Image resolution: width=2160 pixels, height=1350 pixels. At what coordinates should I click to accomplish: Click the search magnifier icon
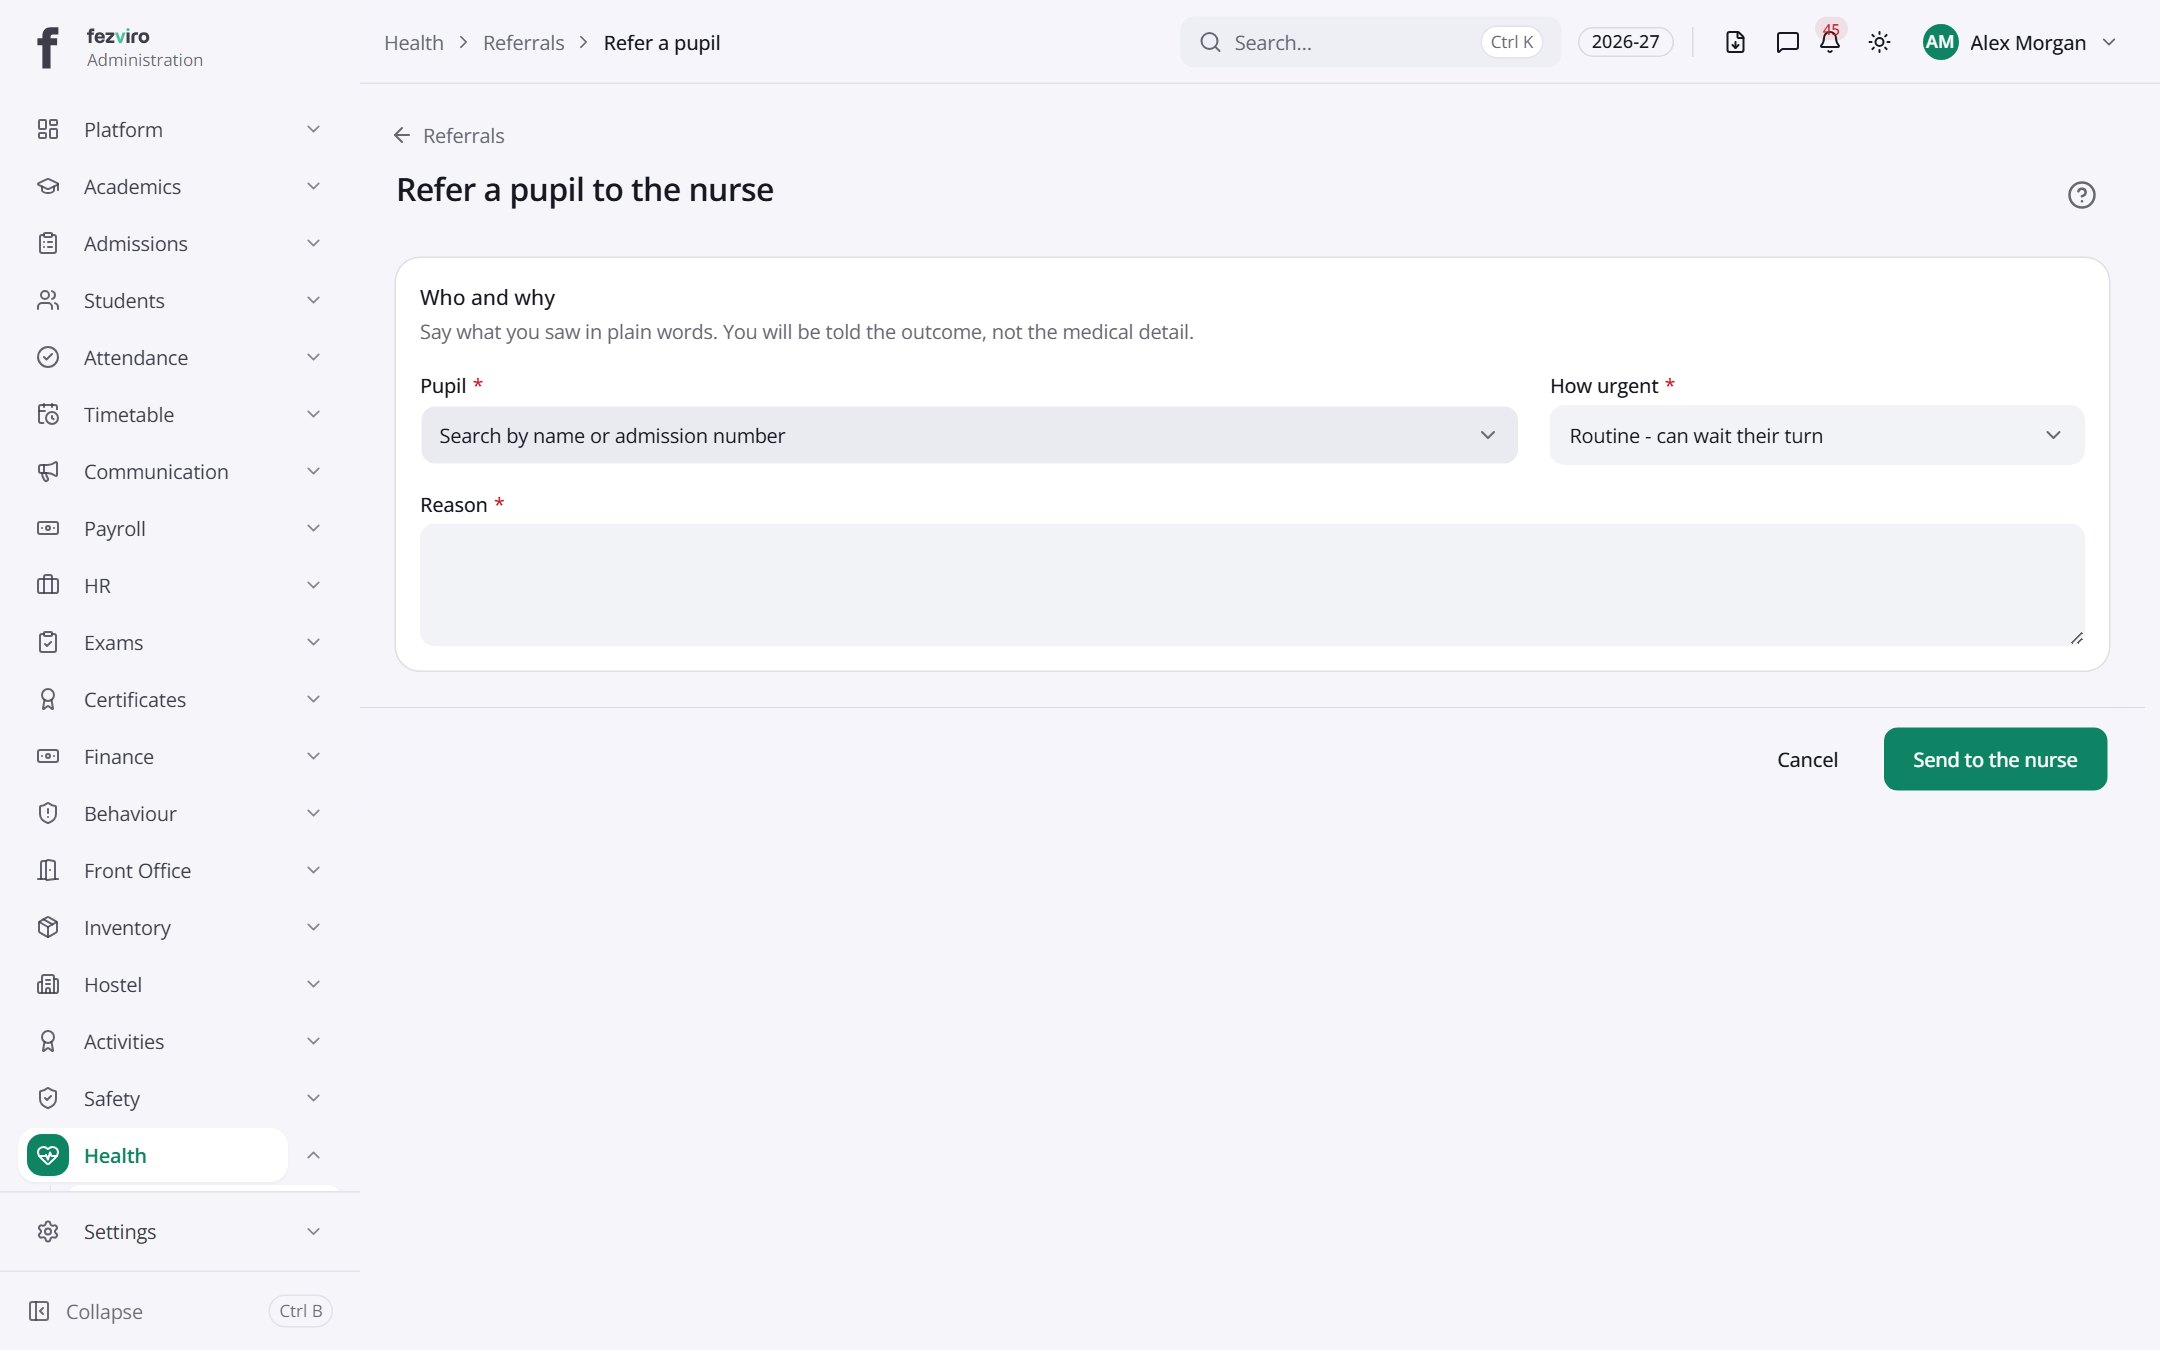click(1210, 42)
